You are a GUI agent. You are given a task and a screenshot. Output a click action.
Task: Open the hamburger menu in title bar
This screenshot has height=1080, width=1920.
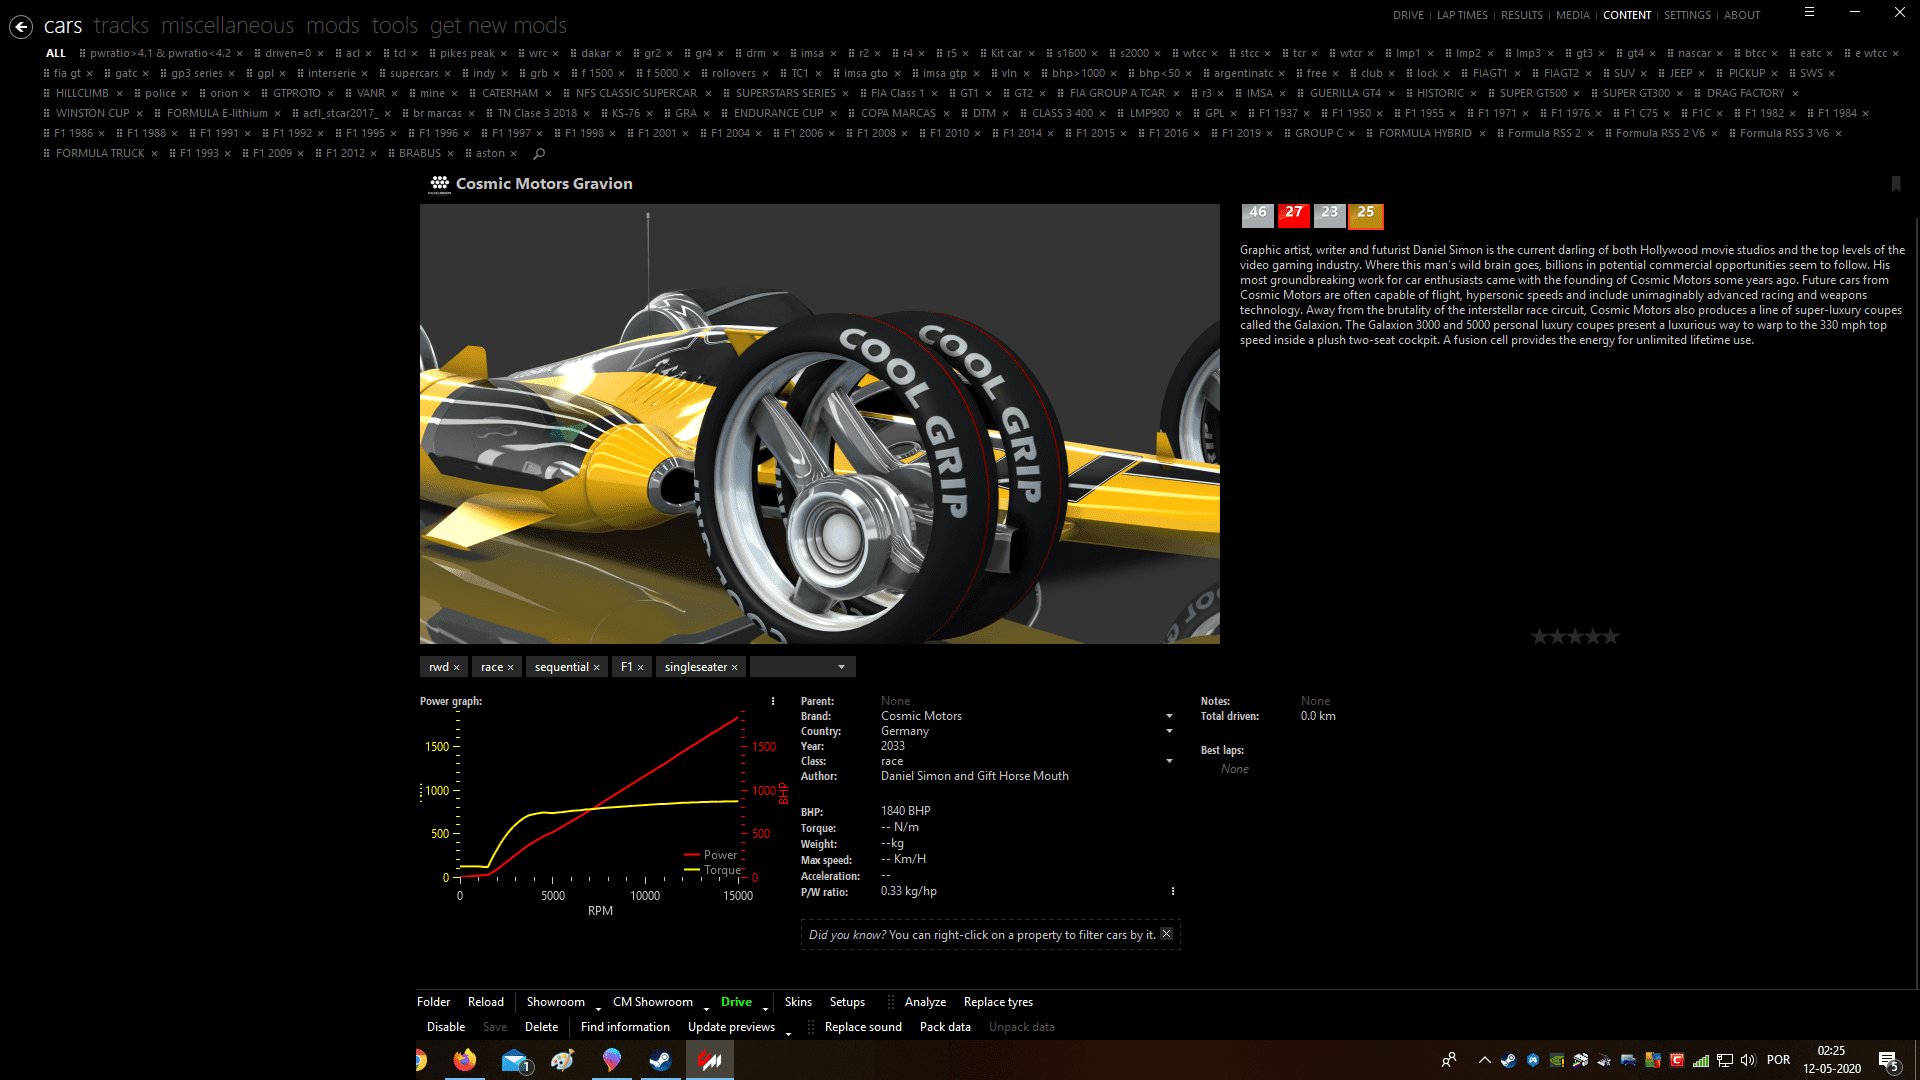(1809, 12)
